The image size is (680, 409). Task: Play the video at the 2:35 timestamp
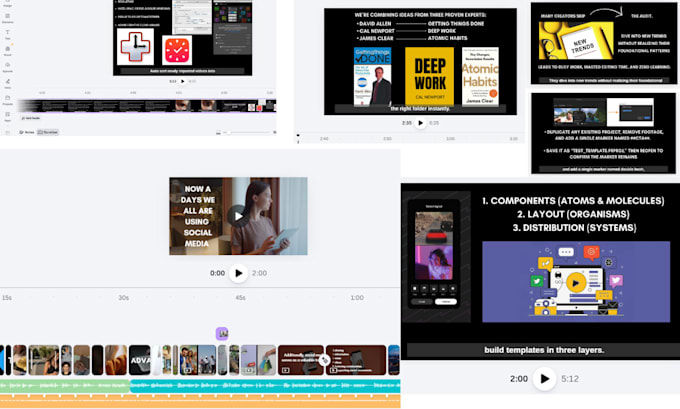(x=420, y=123)
